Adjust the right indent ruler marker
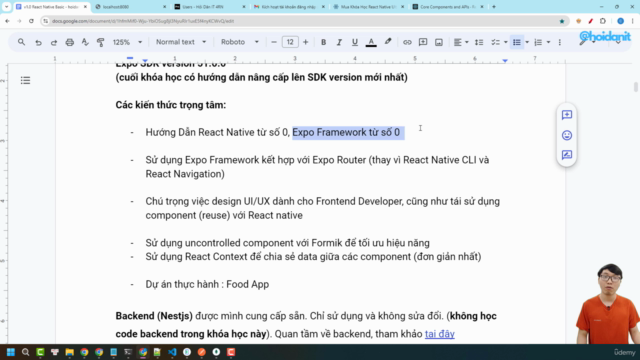The width and height of the screenshot is (640, 360). coord(505,60)
